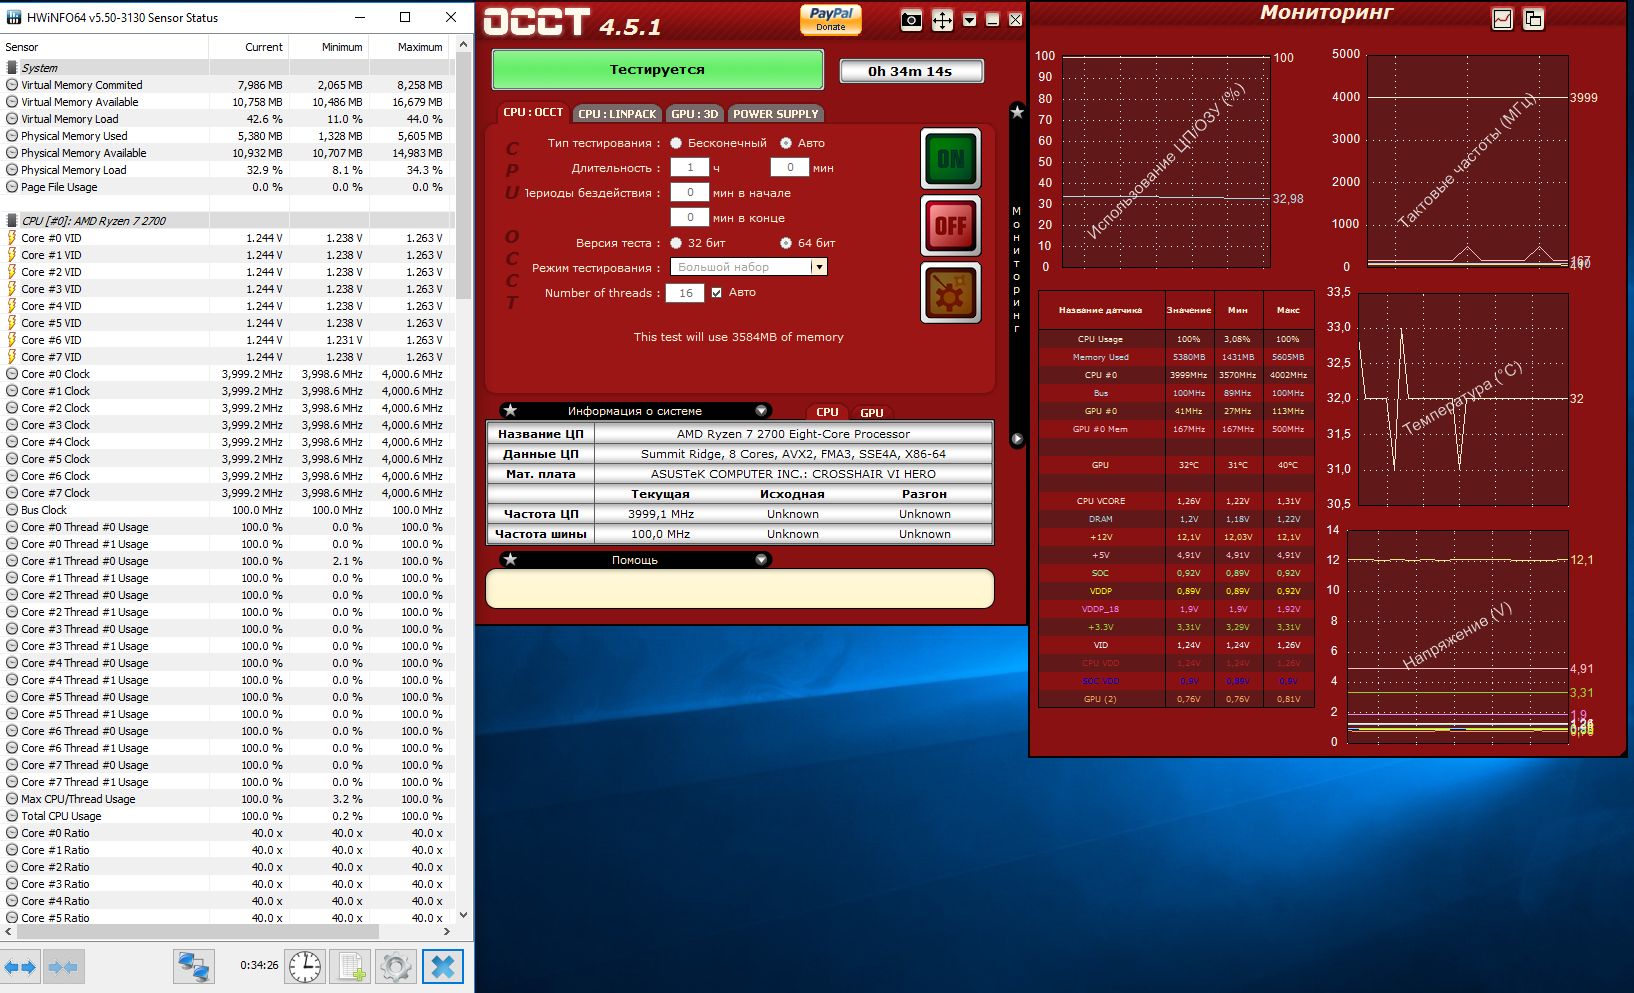This screenshot has width=1634, height=993.
Task: Click the HWiNFO scroll right arrow
Action: tap(447, 931)
